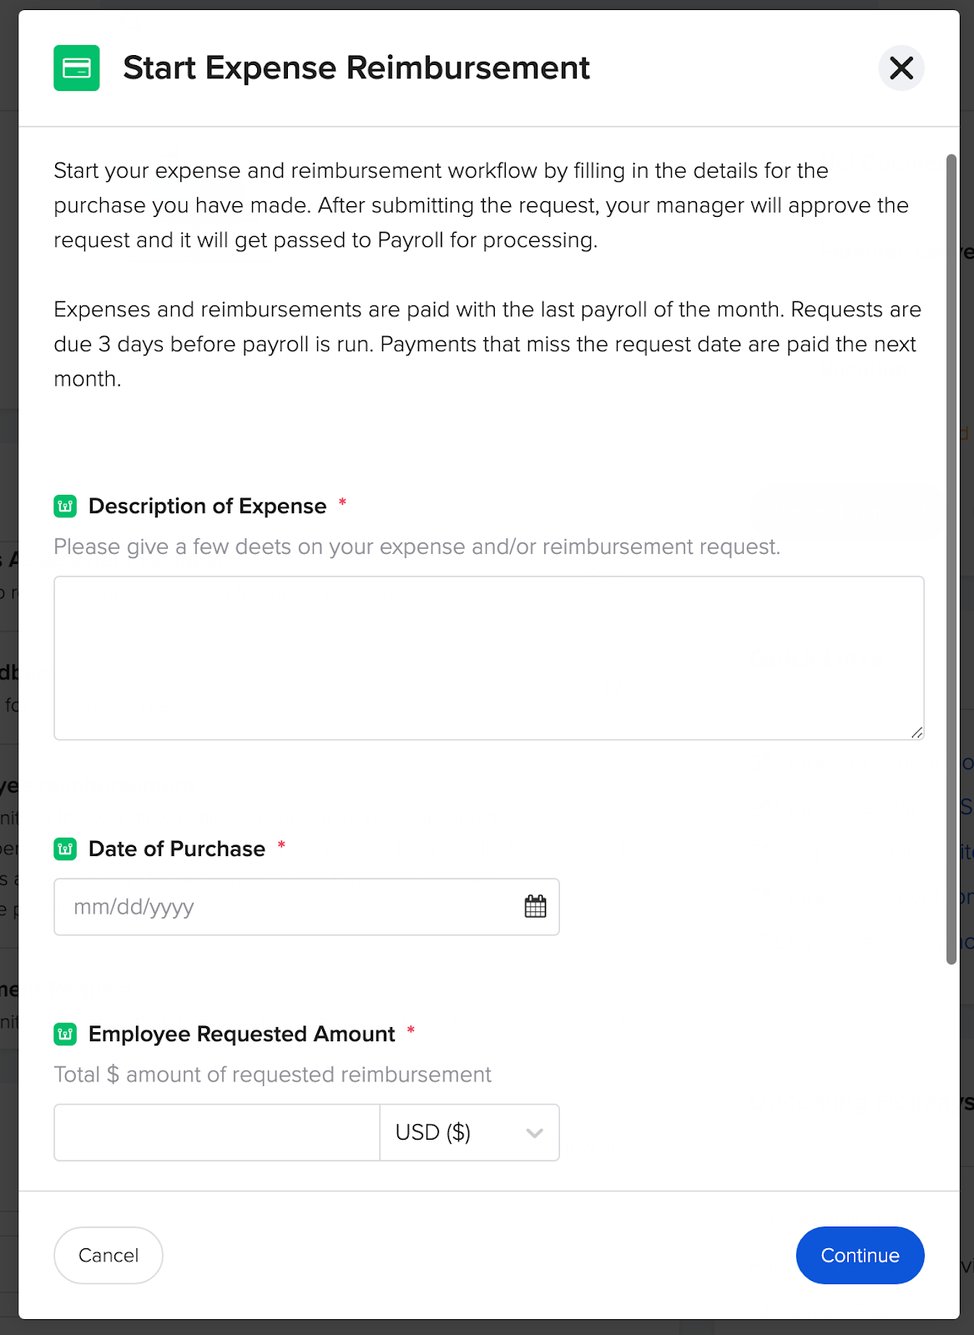
Task: Click the "Employee Requested Amount" label
Action: click(242, 1034)
